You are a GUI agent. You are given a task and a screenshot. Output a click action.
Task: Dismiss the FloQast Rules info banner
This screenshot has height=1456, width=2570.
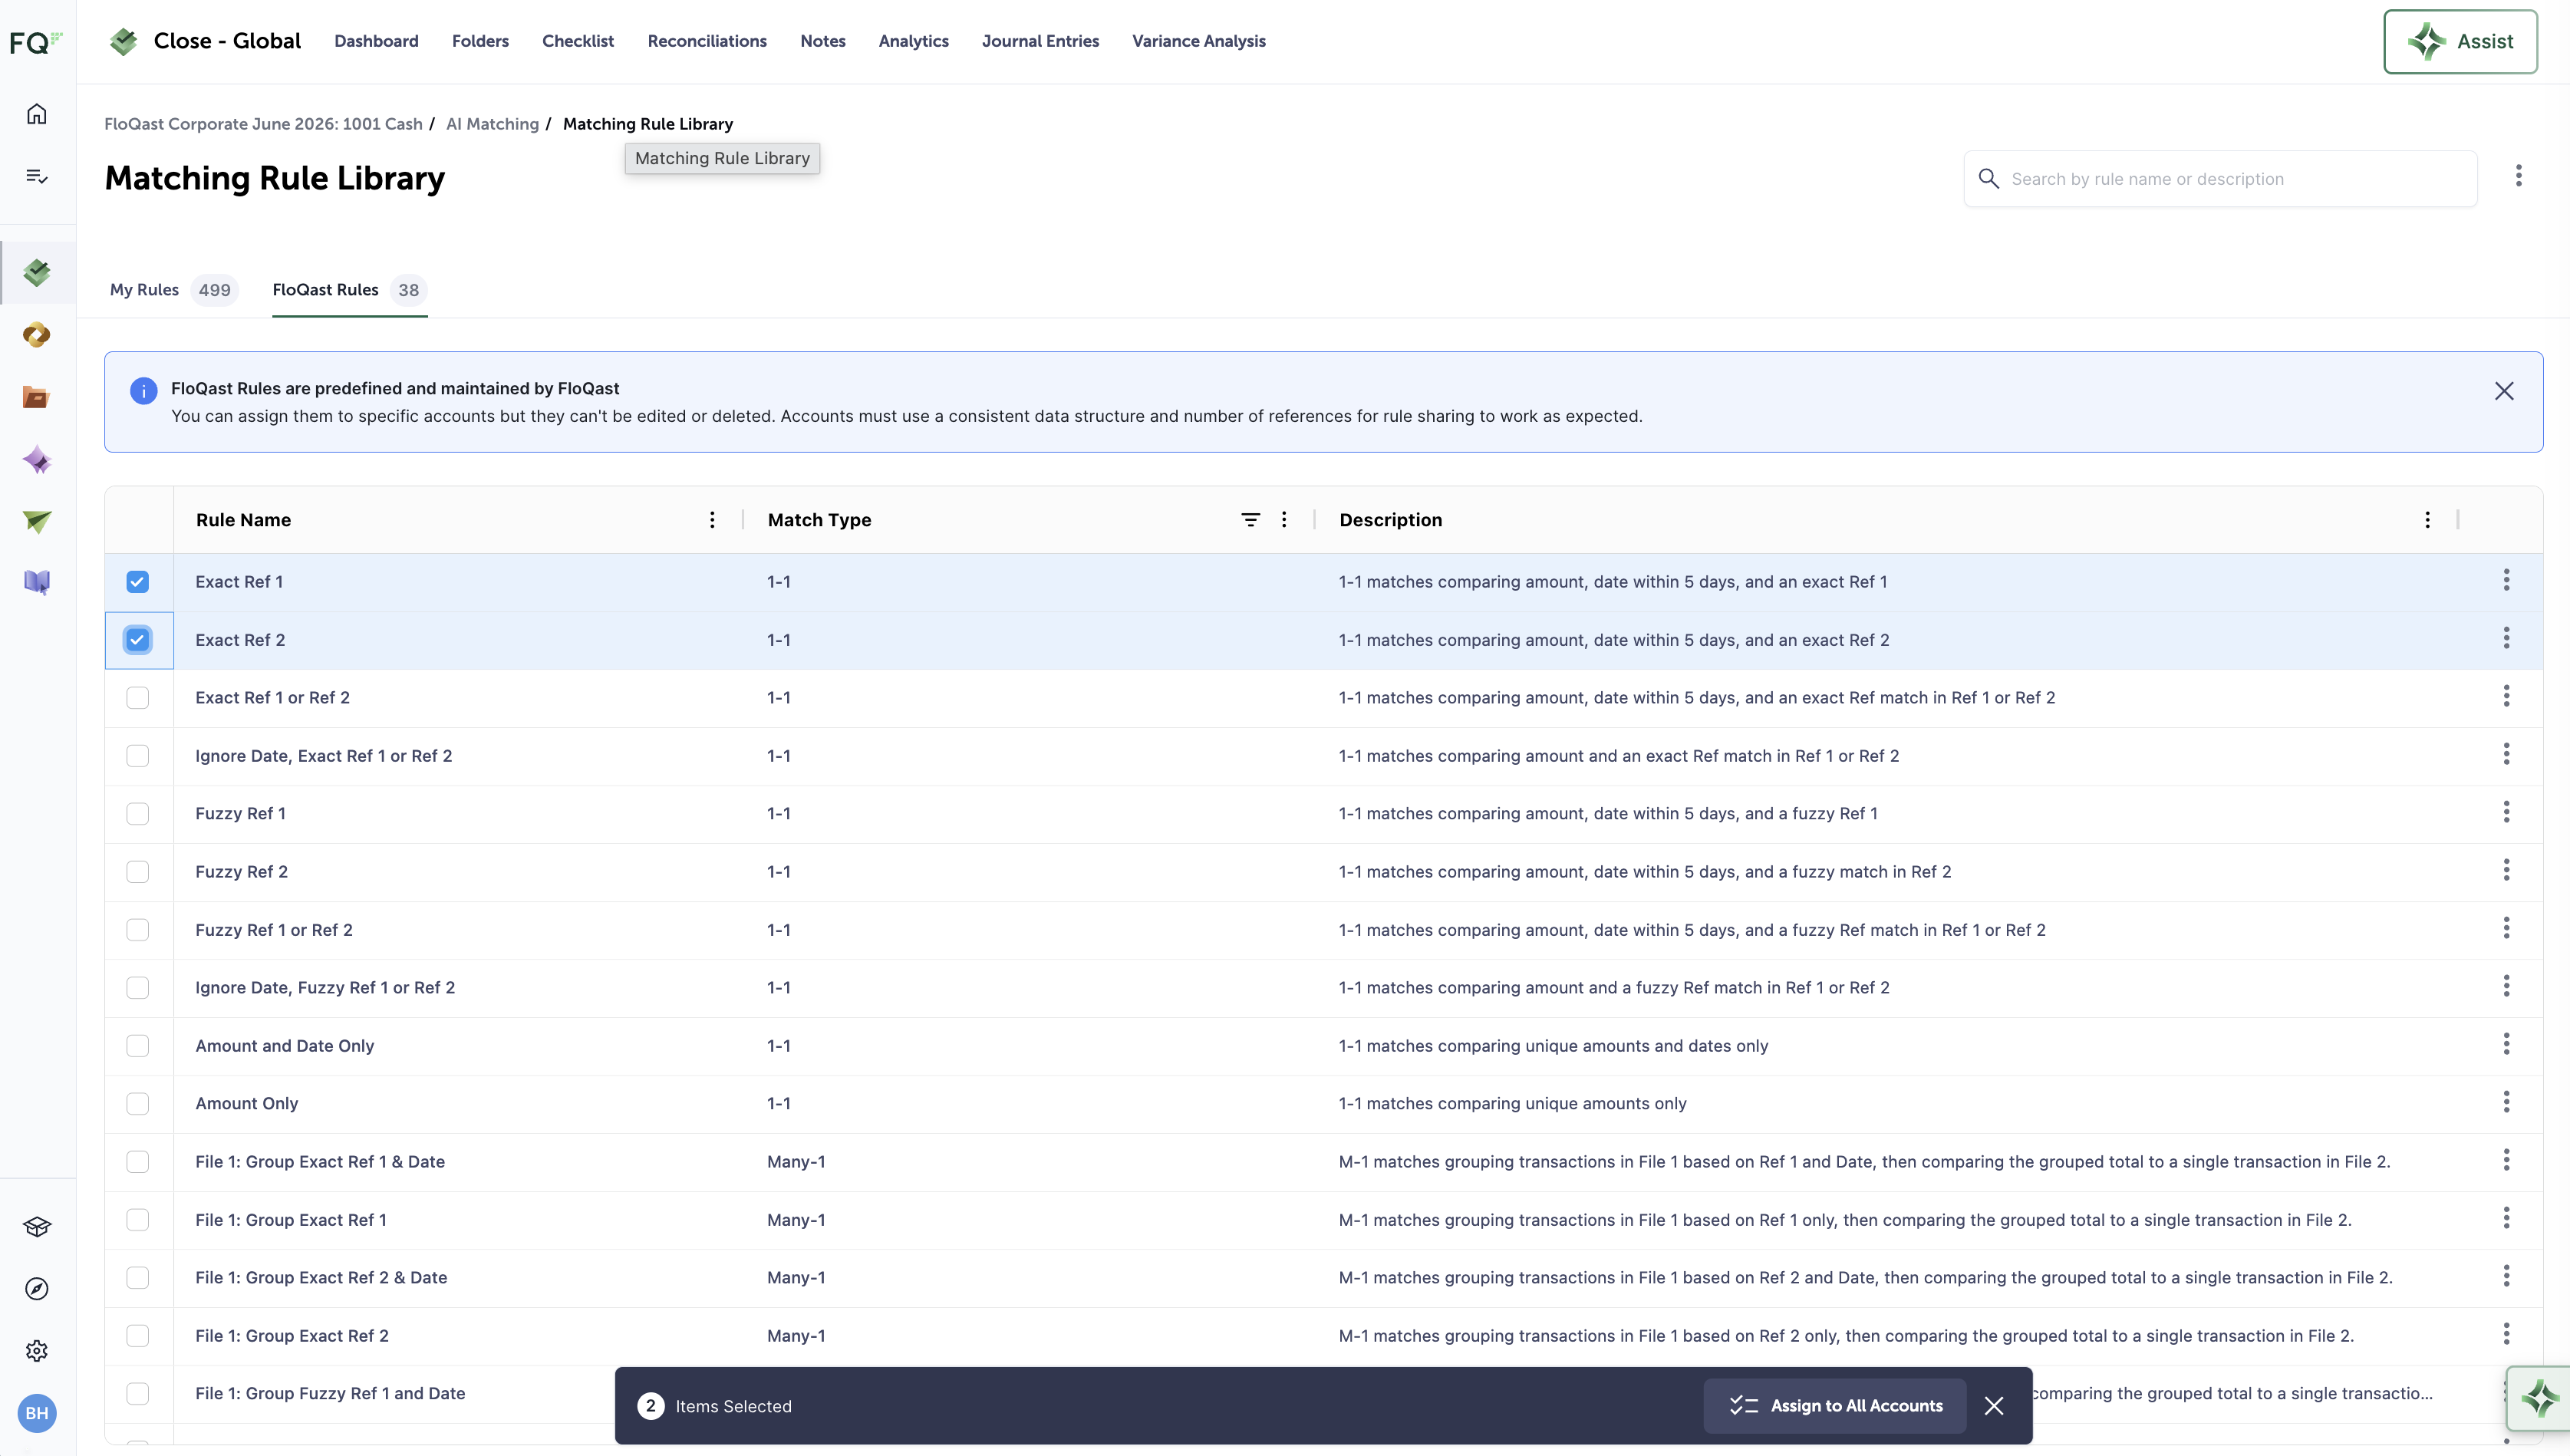[x=2504, y=391]
